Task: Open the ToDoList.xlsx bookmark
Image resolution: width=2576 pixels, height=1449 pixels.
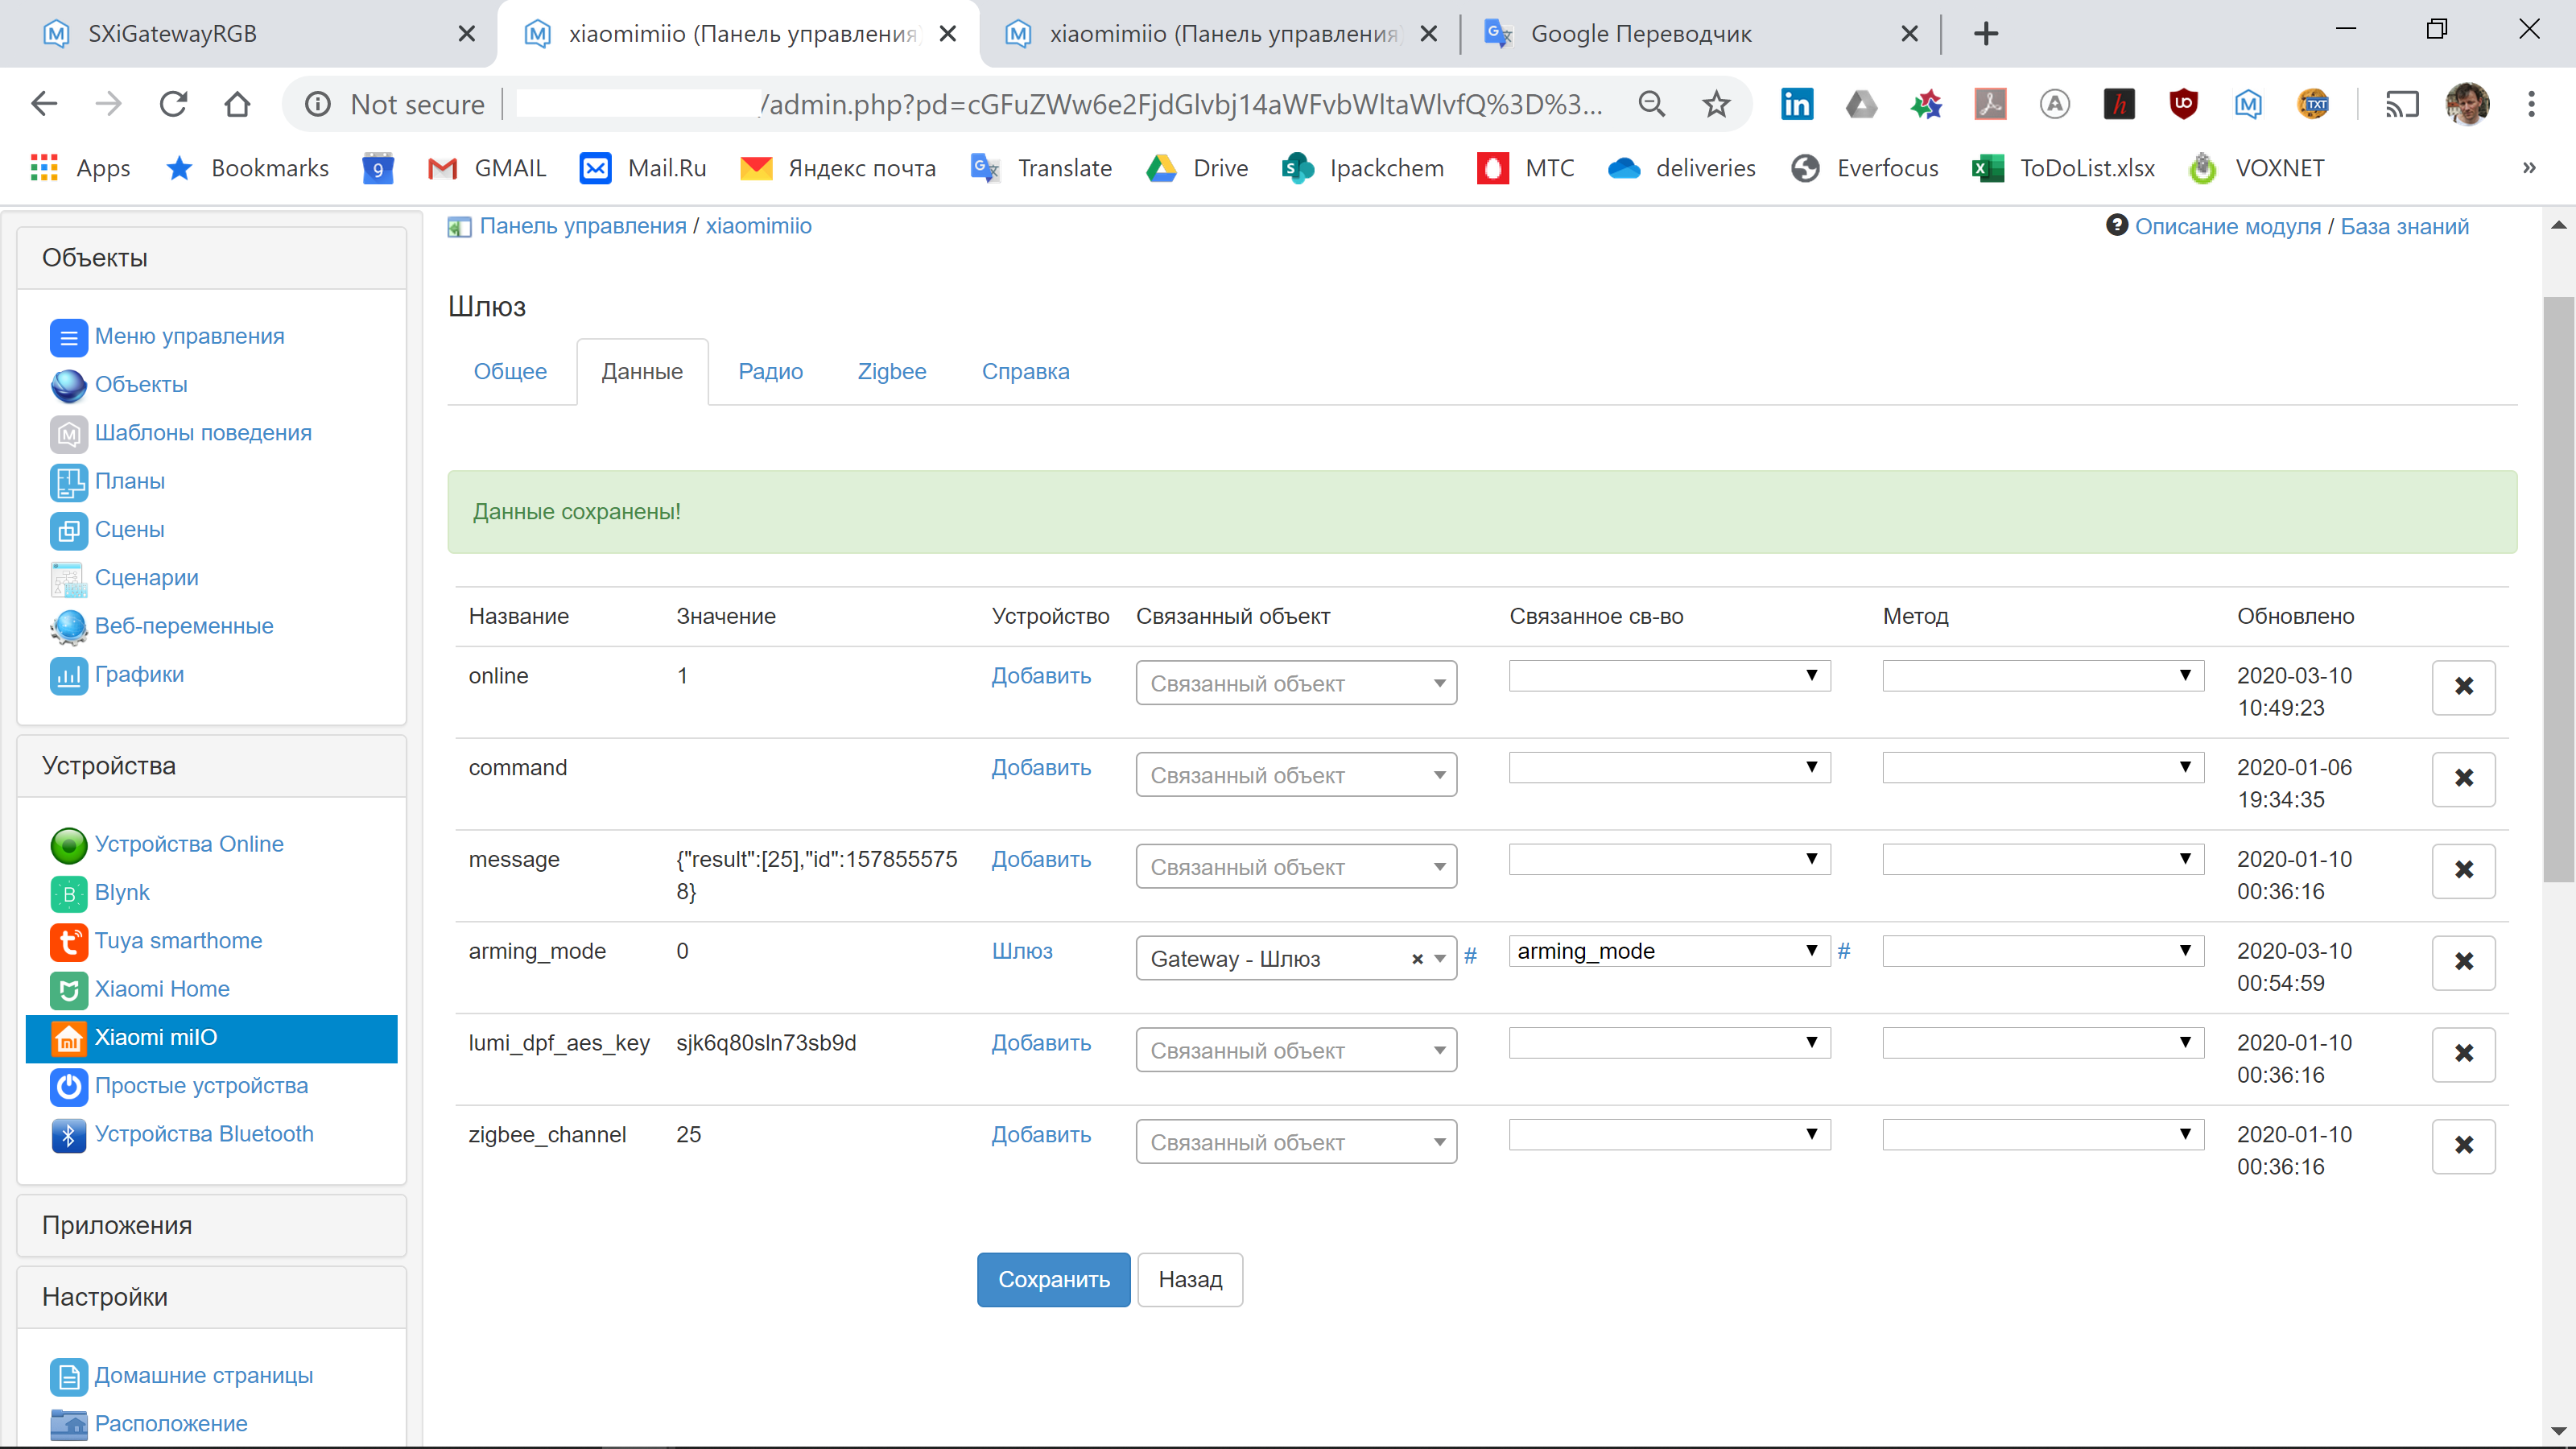Action: pyautogui.click(x=2063, y=168)
